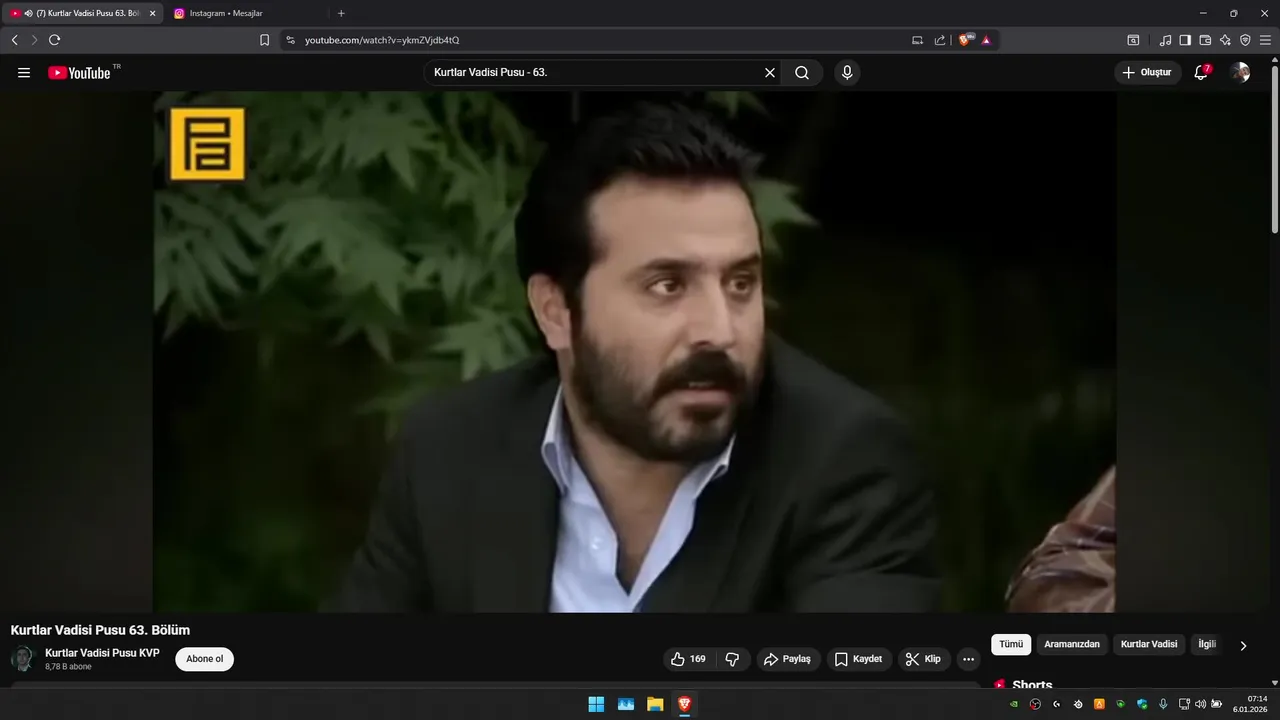1280x720 pixels.
Task: Reload the current page
Action: (55, 40)
